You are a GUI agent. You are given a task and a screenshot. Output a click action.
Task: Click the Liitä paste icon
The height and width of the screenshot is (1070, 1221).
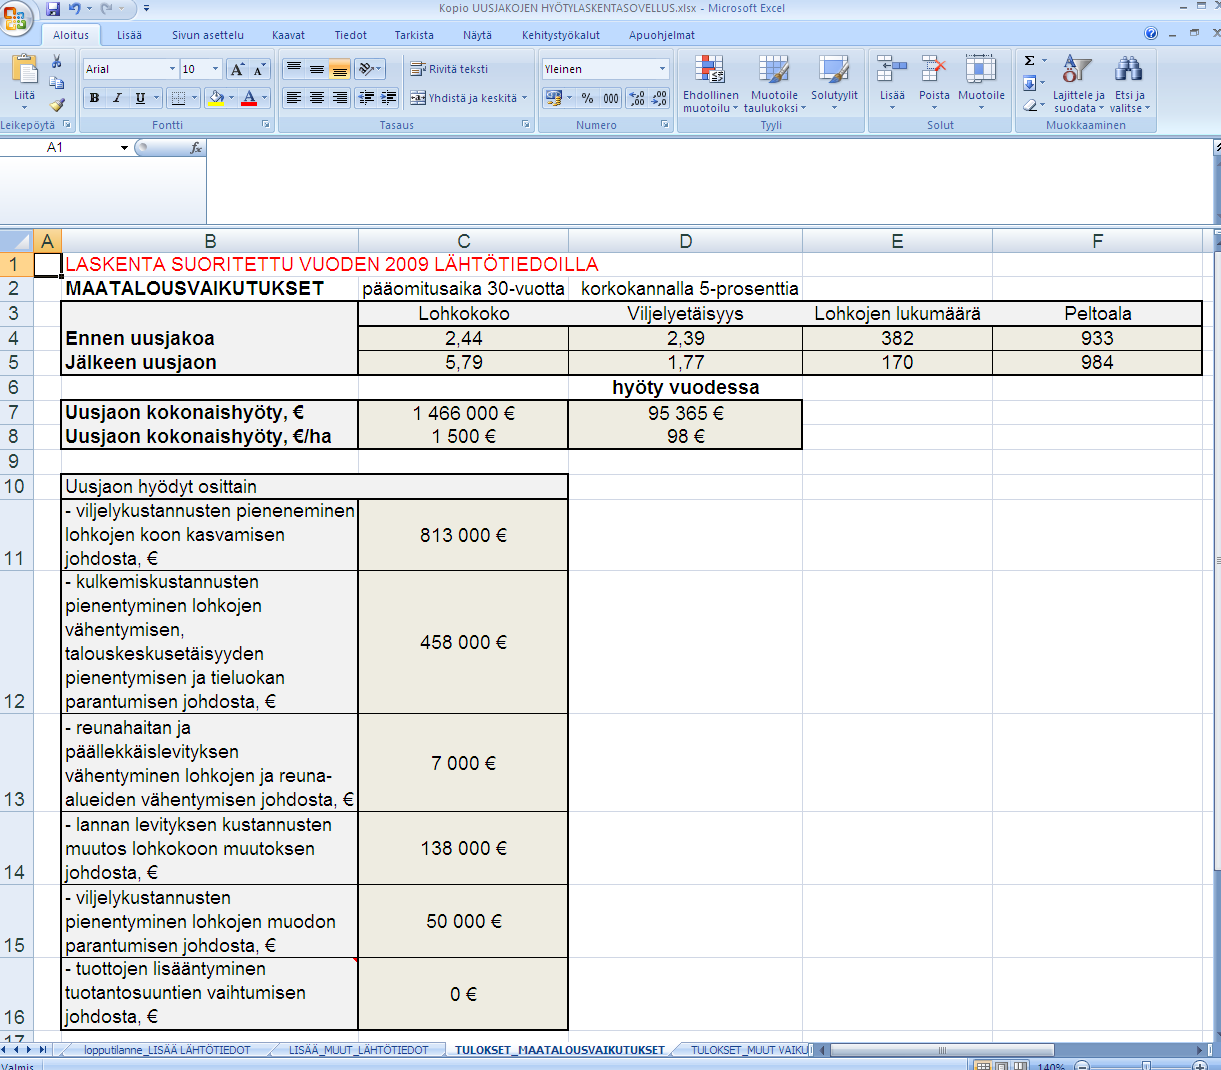click(x=24, y=70)
